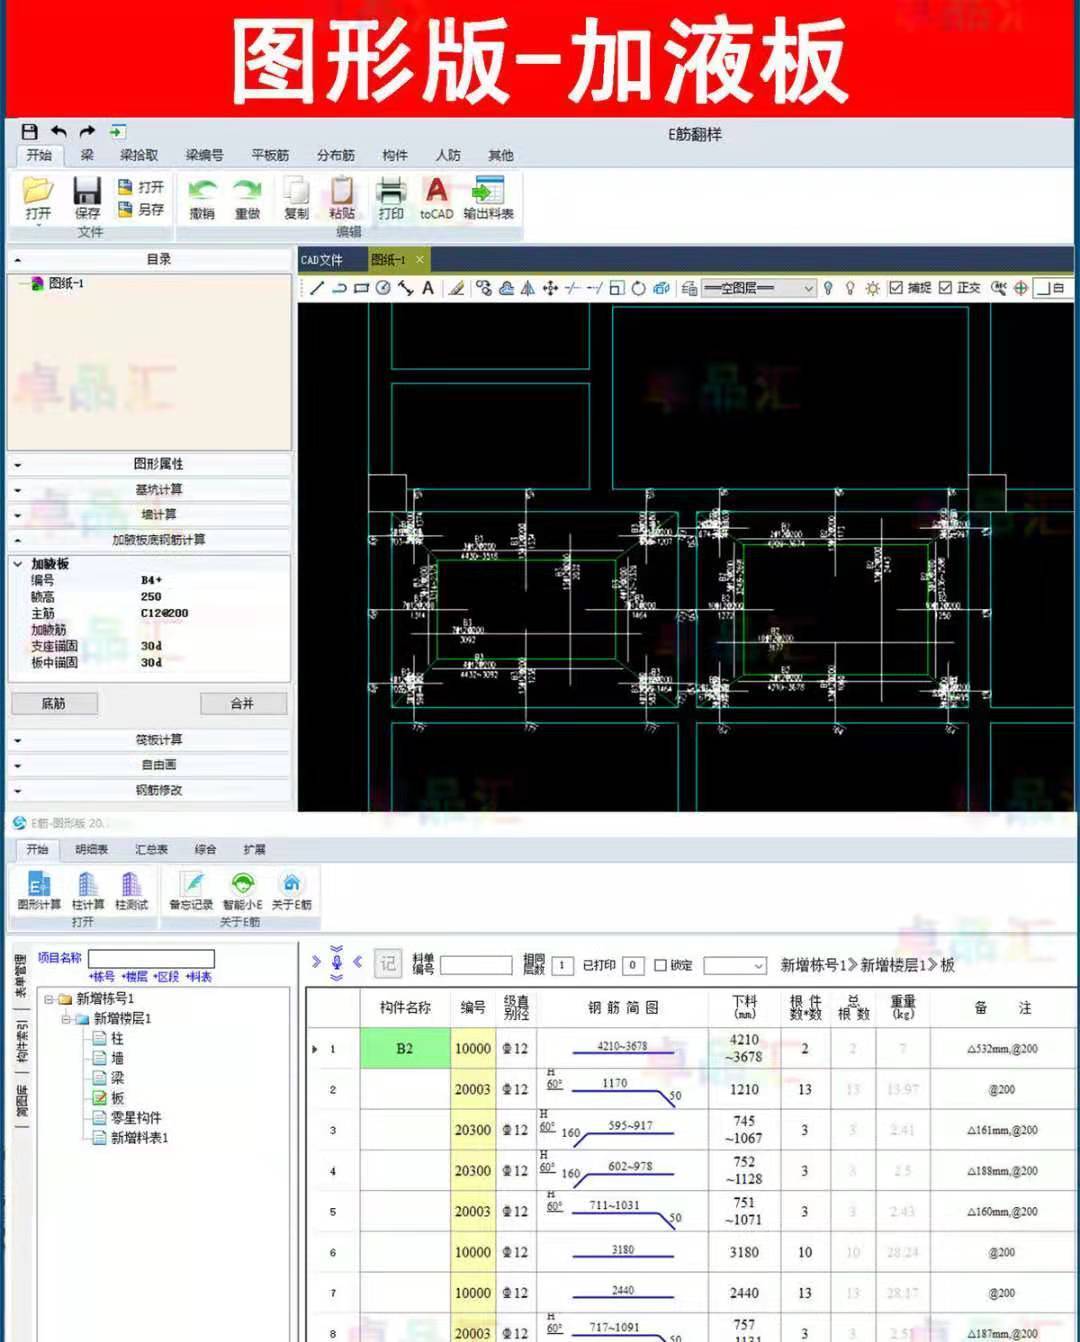Save with the 保存 floppy disk icon
This screenshot has height=1342, width=1080.
point(87,197)
